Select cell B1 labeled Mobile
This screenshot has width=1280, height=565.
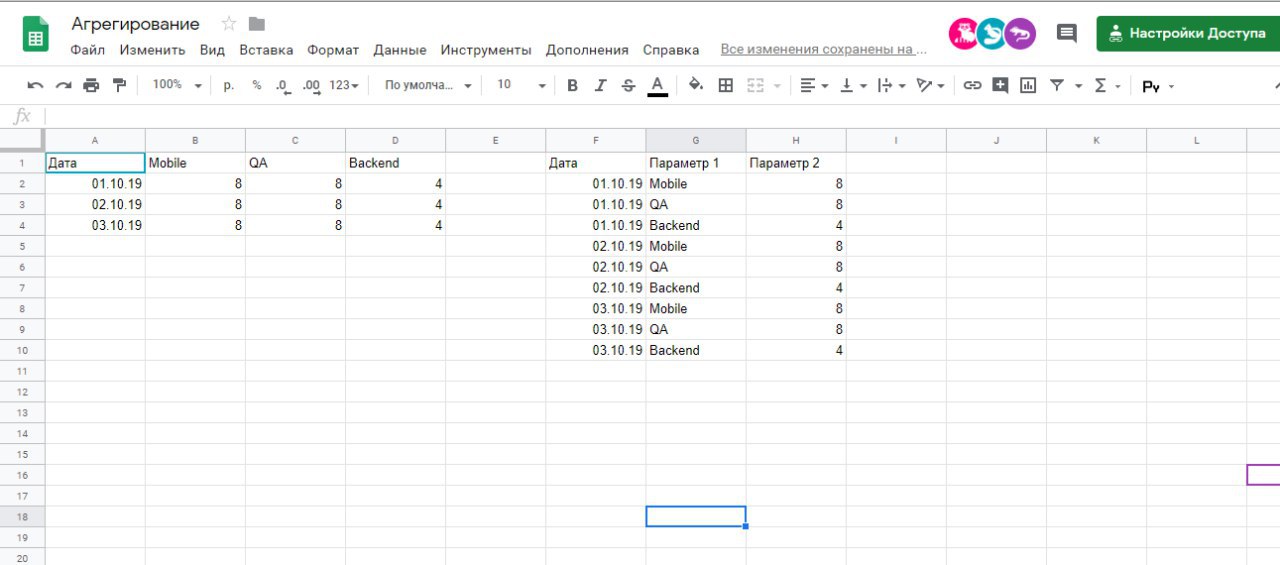195,163
